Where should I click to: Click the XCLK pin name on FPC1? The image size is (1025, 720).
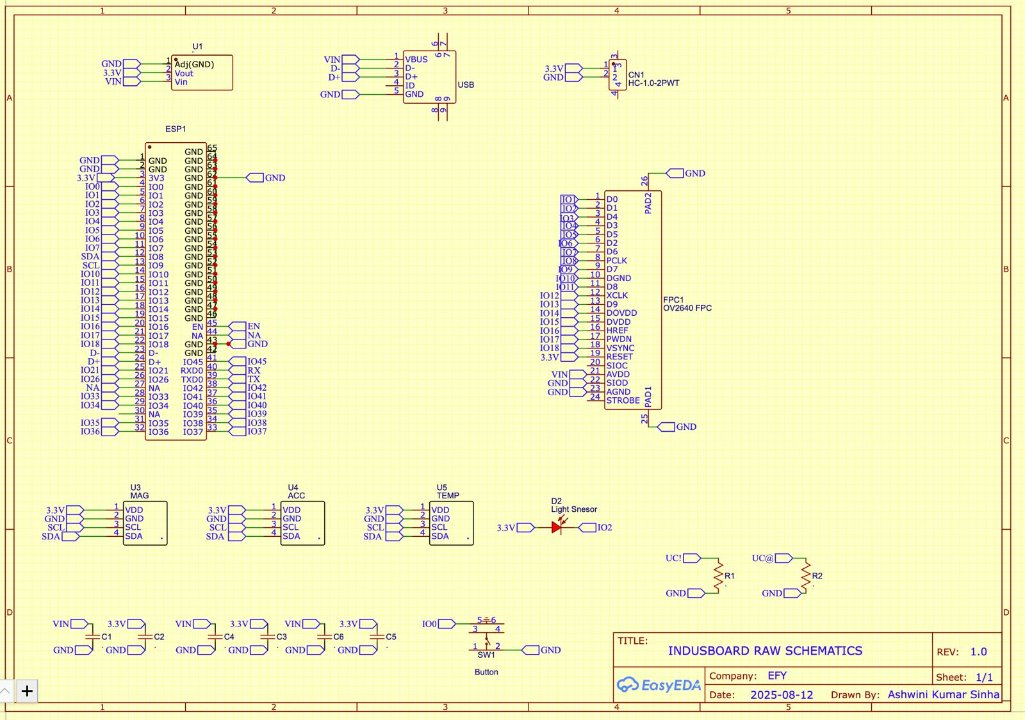[x=617, y=295]
